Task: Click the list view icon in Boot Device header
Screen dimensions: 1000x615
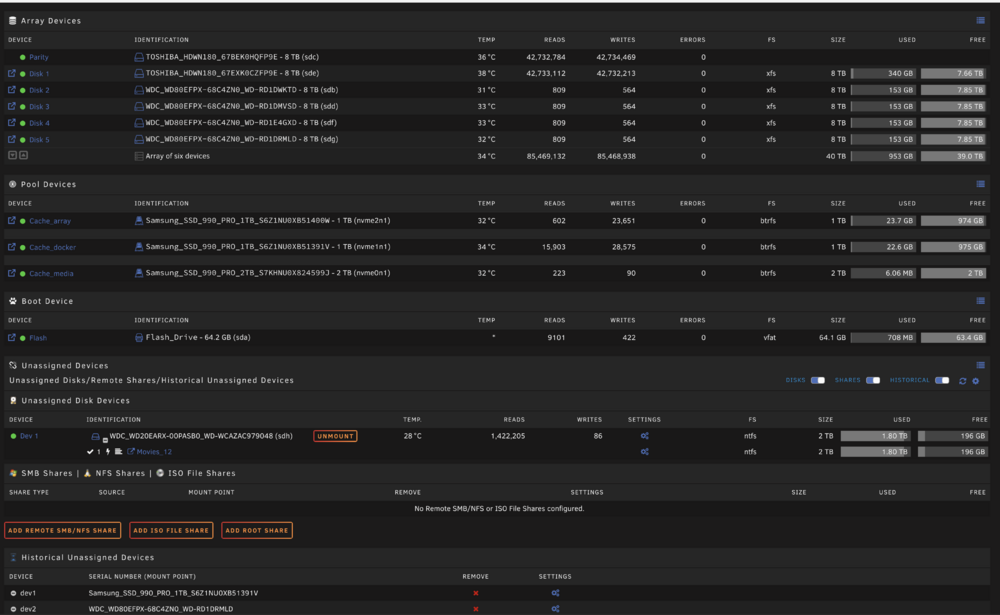Action: pyautogui.click(x=980, y=300)
